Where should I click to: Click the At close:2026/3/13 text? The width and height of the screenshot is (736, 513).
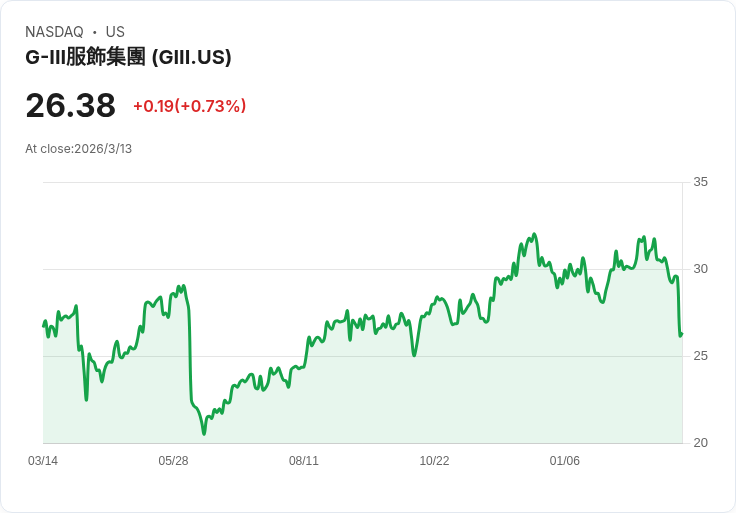78,149
